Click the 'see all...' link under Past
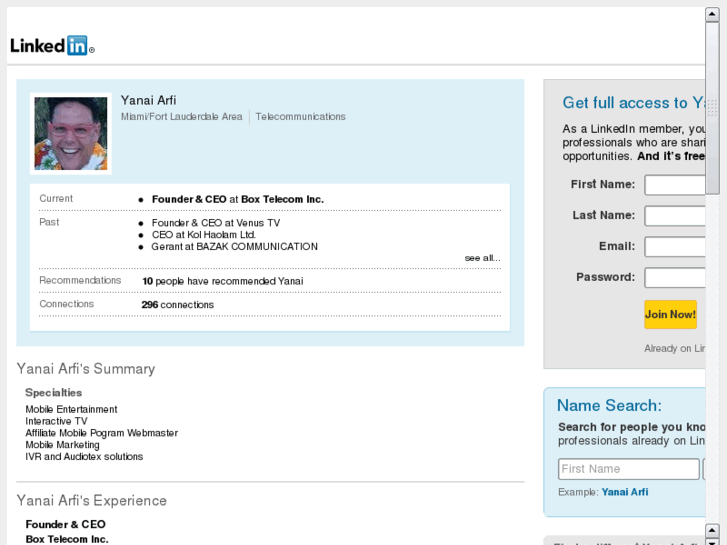 [483, 258]
